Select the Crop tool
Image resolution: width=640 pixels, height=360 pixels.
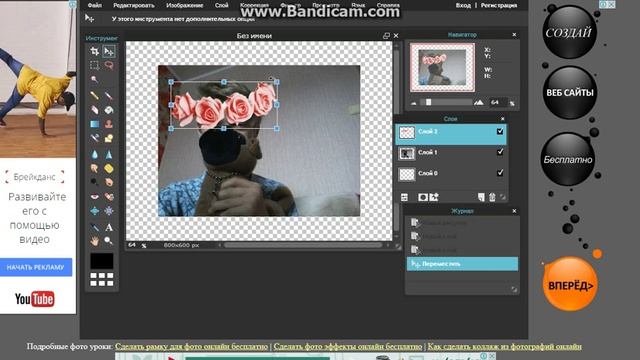(95, 51)
